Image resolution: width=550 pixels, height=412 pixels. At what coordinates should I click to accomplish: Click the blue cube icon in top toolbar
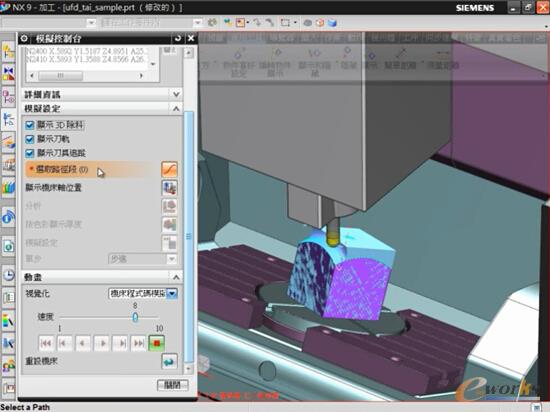[332, 23]
